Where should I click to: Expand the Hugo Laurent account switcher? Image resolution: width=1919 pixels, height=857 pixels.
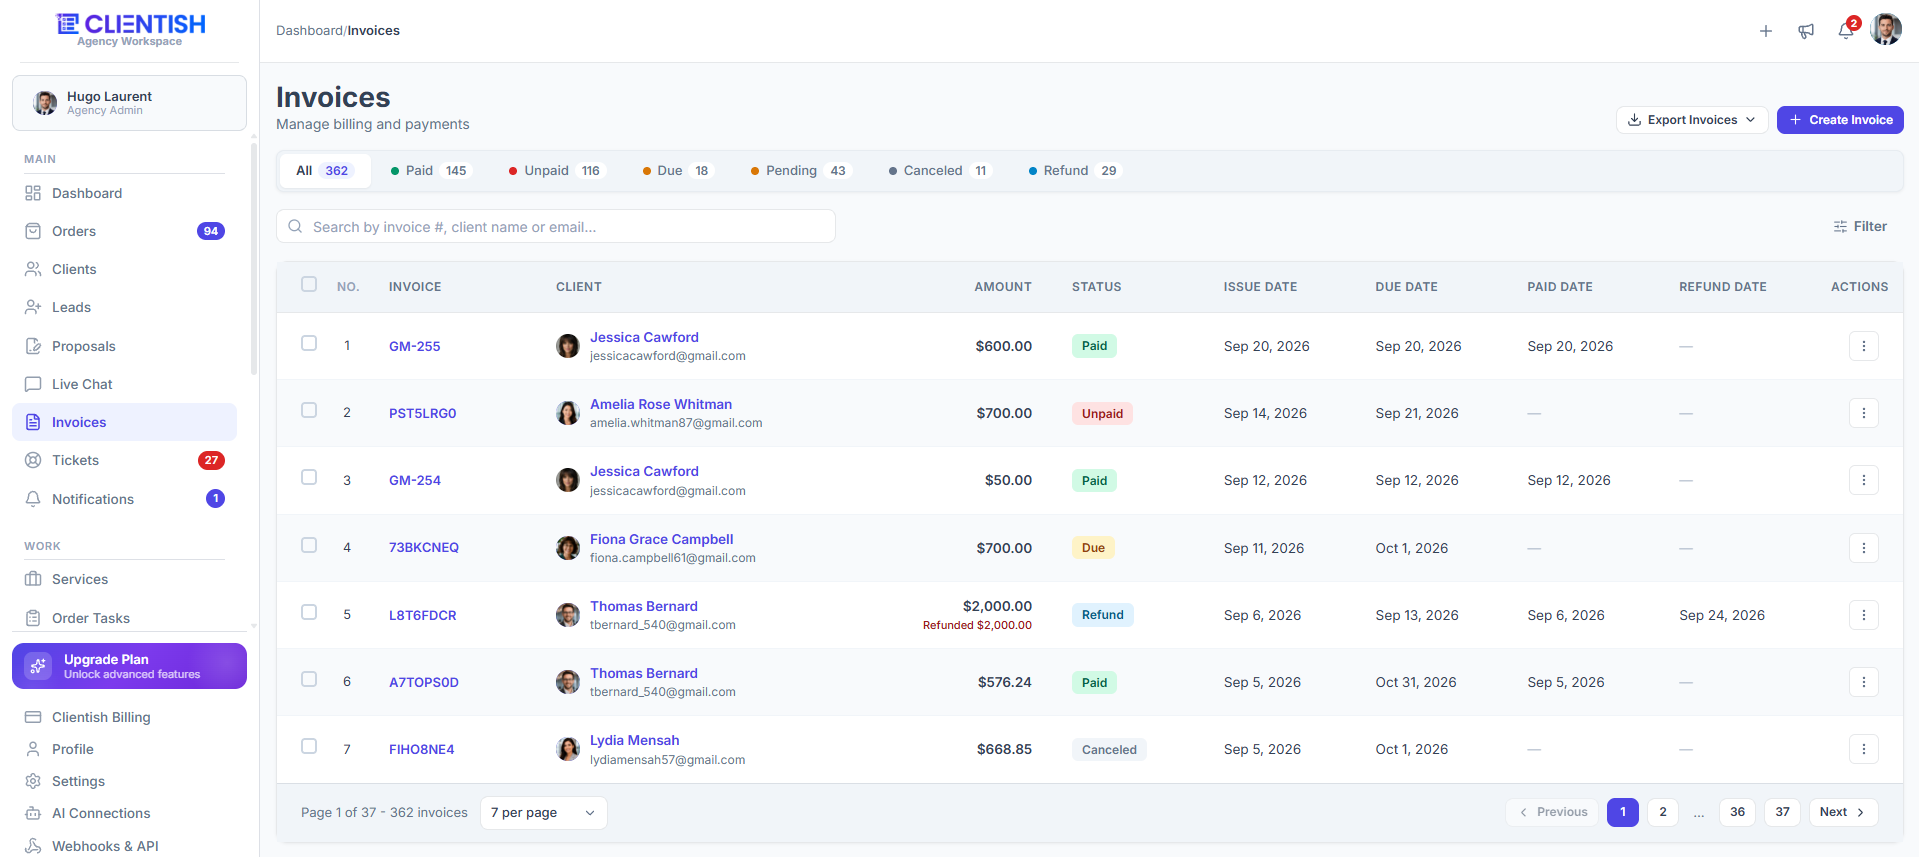(129, 103)
